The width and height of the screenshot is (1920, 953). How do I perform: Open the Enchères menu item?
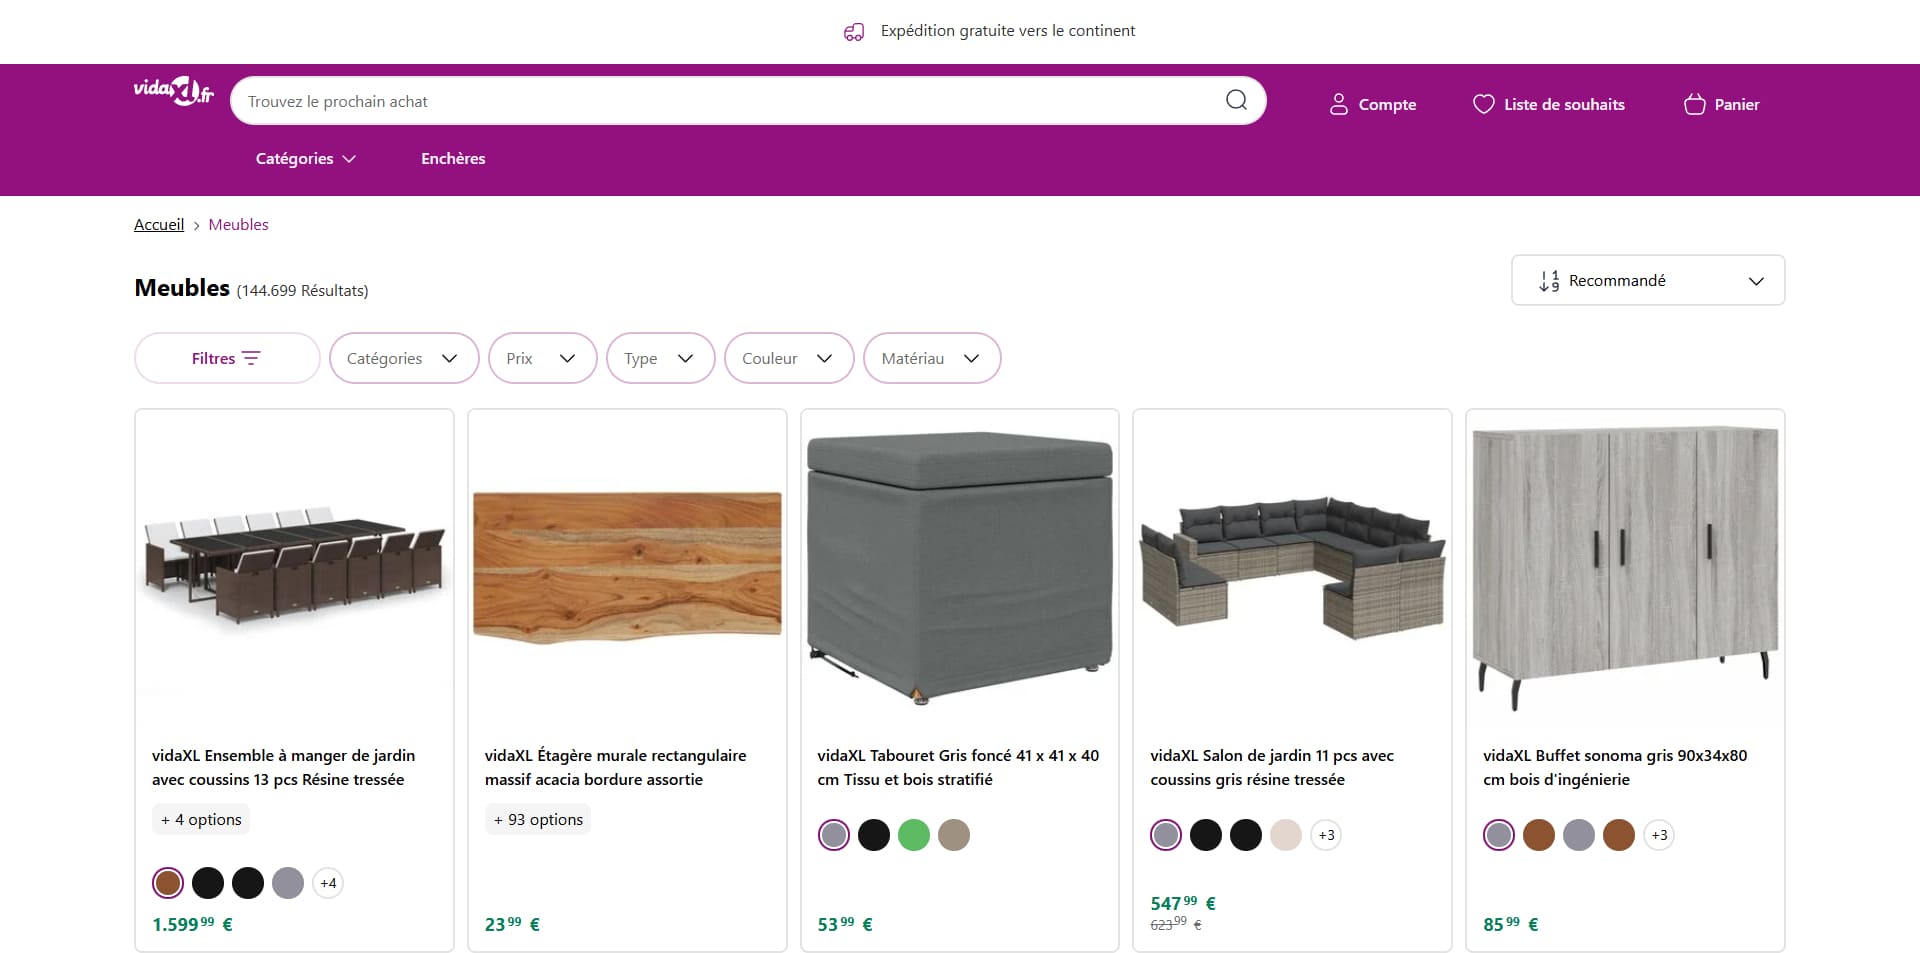[453, 158]
